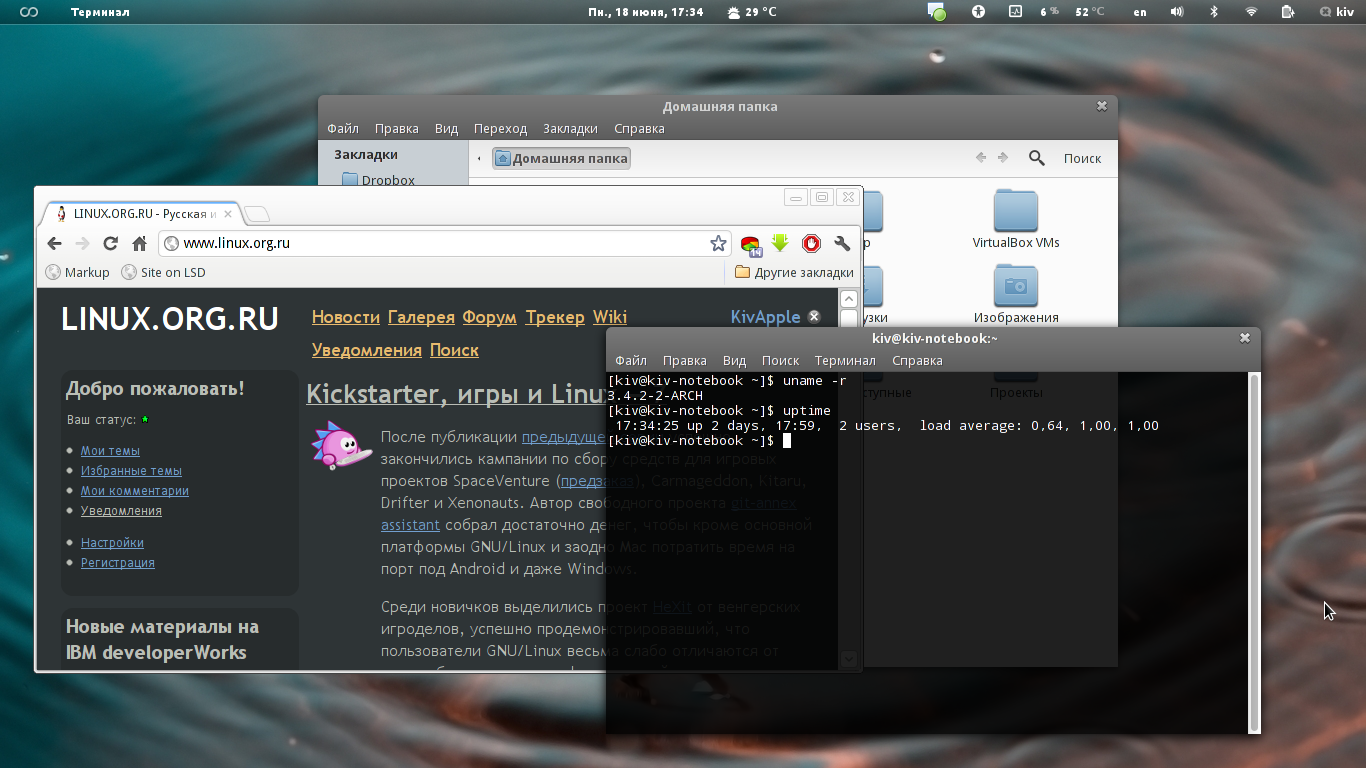Viewport: 1366px width, 768px height.
Task: Open the clock and calendar menu
Action: point(645,12)
